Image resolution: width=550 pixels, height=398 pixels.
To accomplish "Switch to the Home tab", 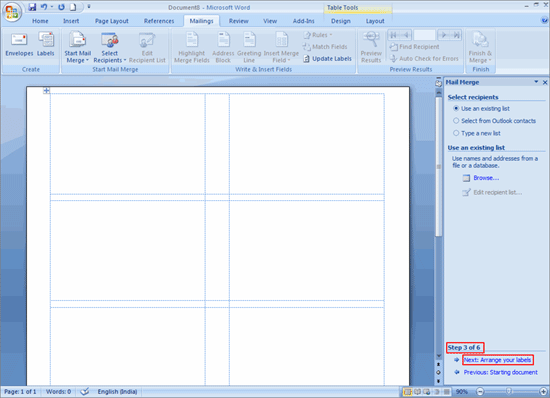I will click(x=40, y=21).
